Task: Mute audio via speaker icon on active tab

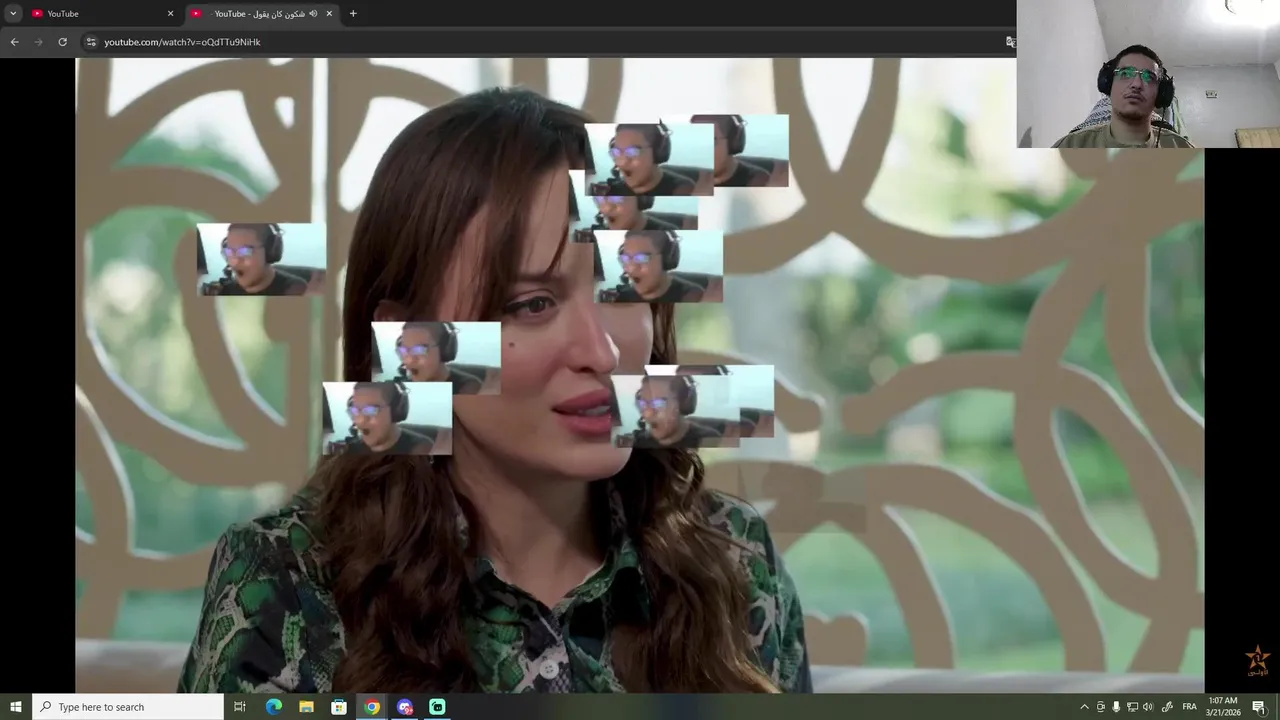Action: [x=313, y=13]
